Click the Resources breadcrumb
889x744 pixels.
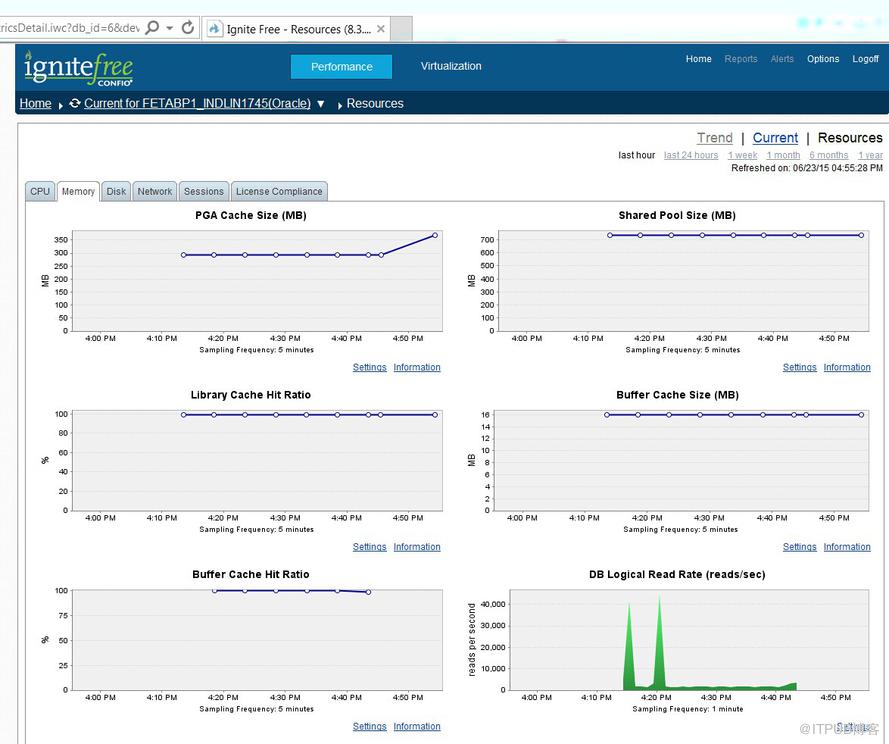pyautogui.click(x=375, y=103)
